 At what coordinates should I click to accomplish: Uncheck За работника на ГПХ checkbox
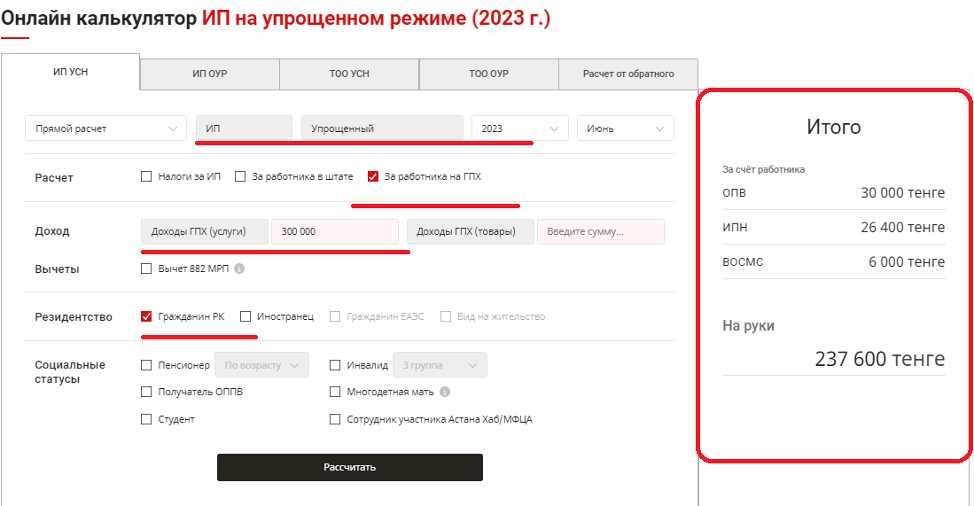[x=373, y=176]
